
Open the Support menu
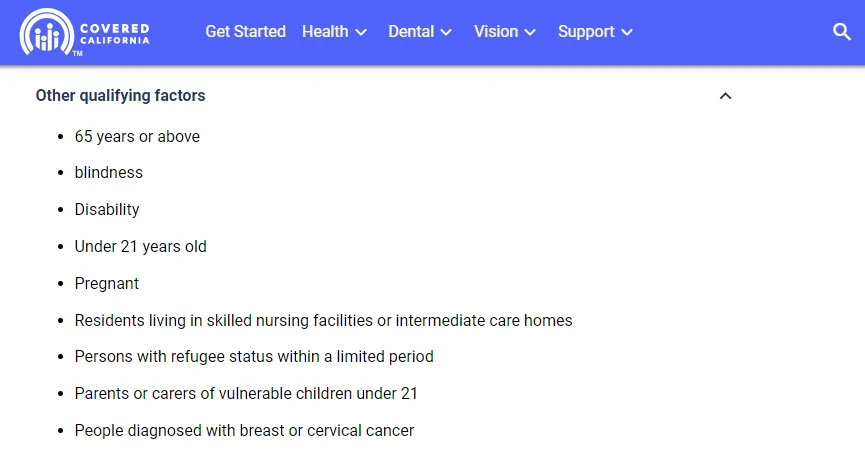point(595,31)
